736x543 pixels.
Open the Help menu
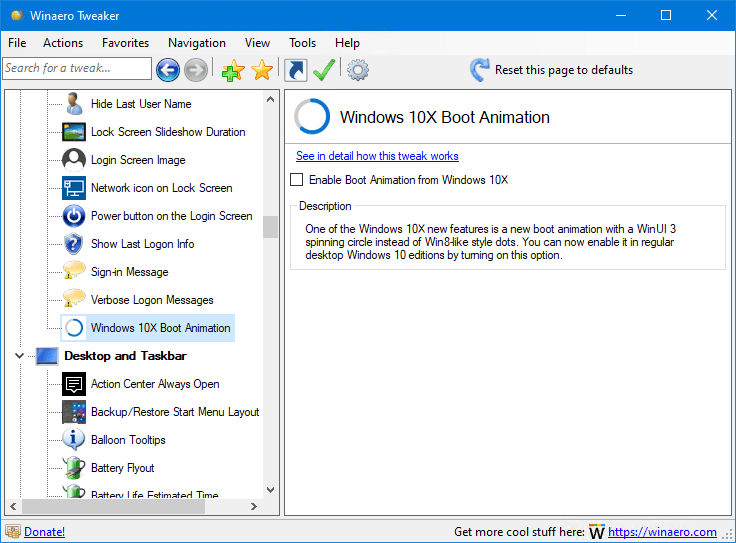click(347, 43)
